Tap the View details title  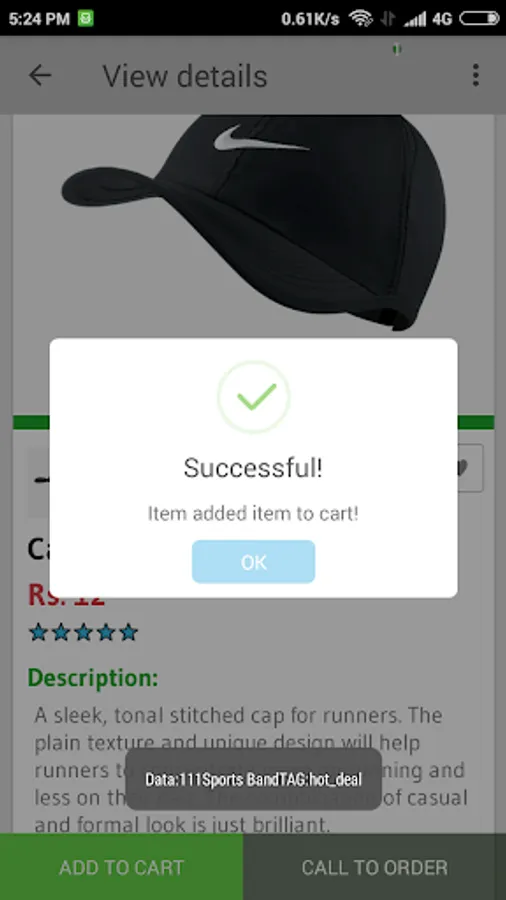[185, 76]
